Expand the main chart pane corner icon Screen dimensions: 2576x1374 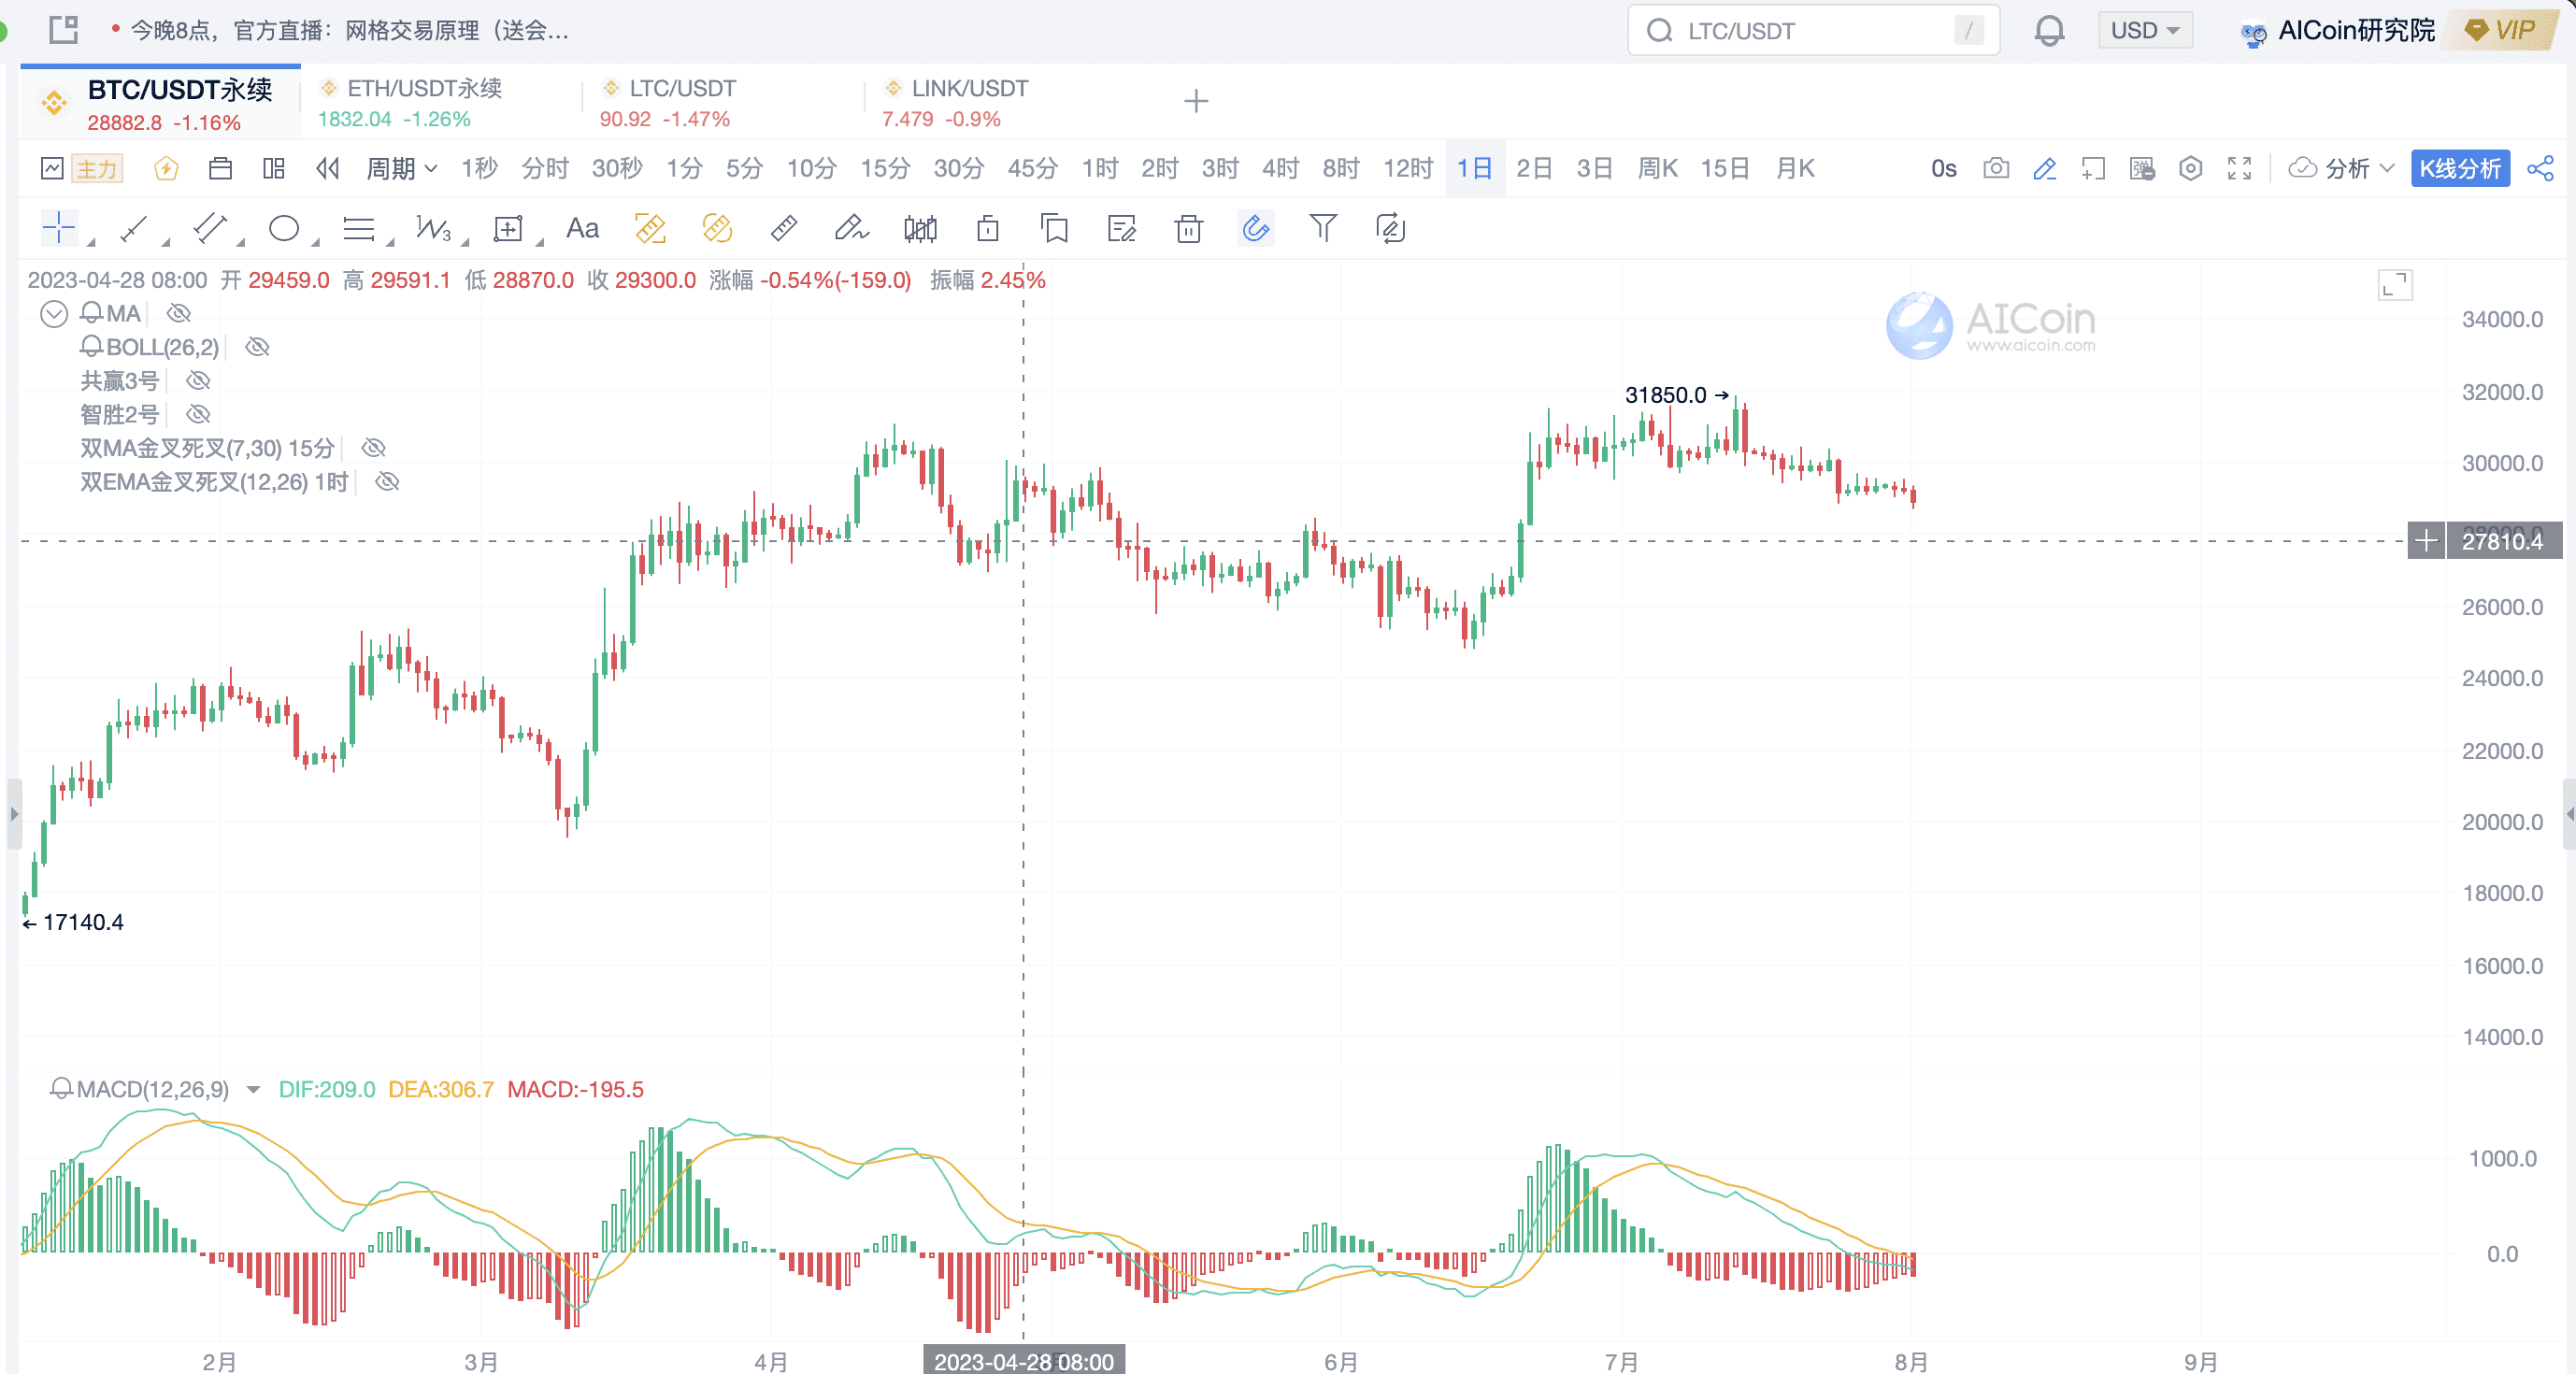click(2395, 285)
